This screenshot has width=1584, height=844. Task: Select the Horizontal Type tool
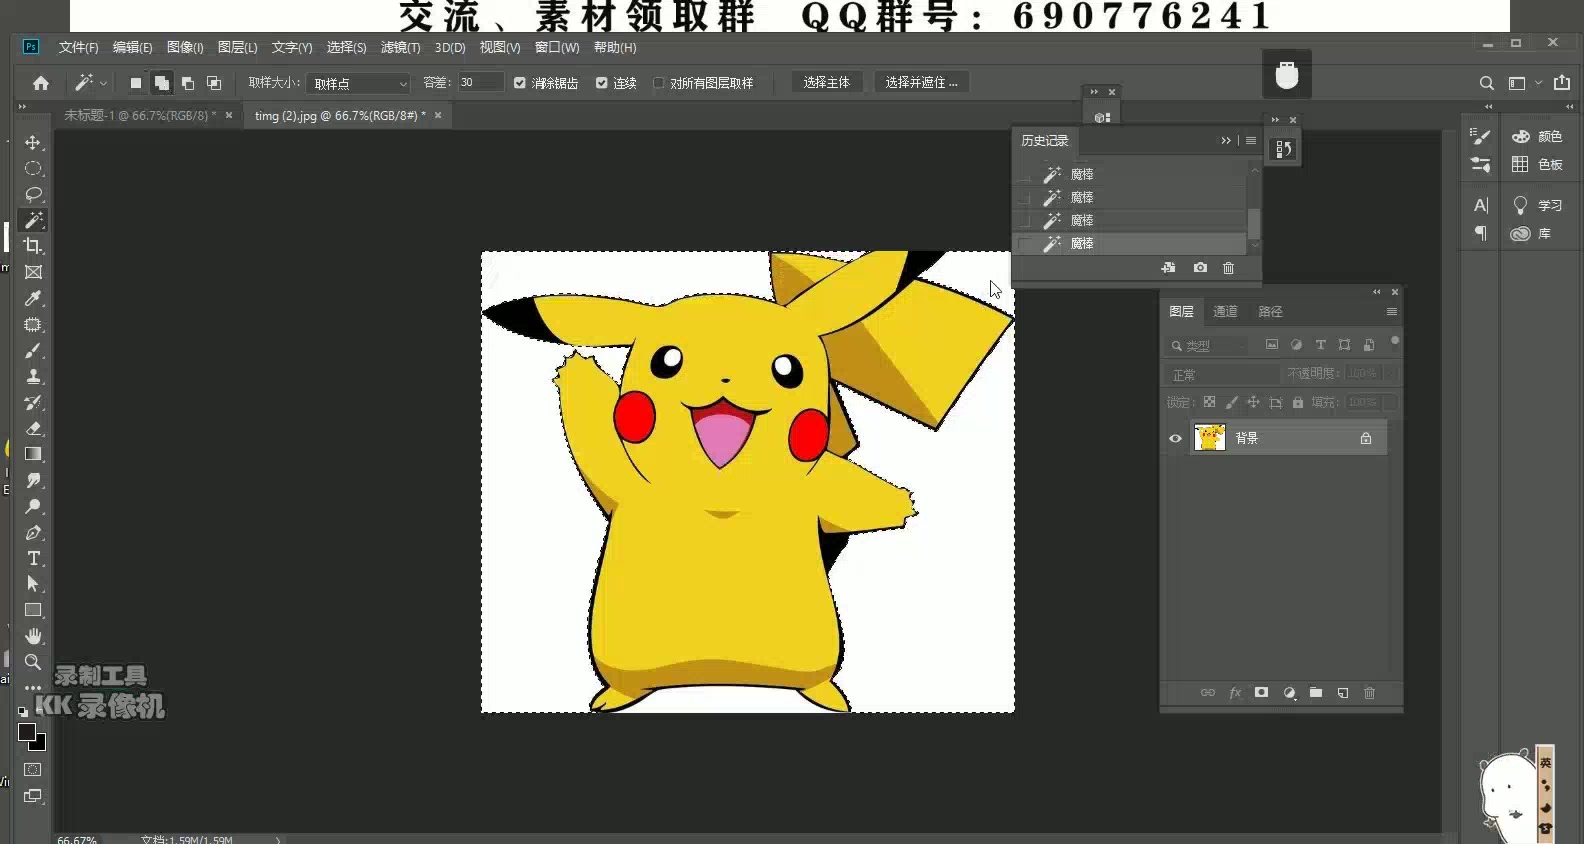[33, 558]
